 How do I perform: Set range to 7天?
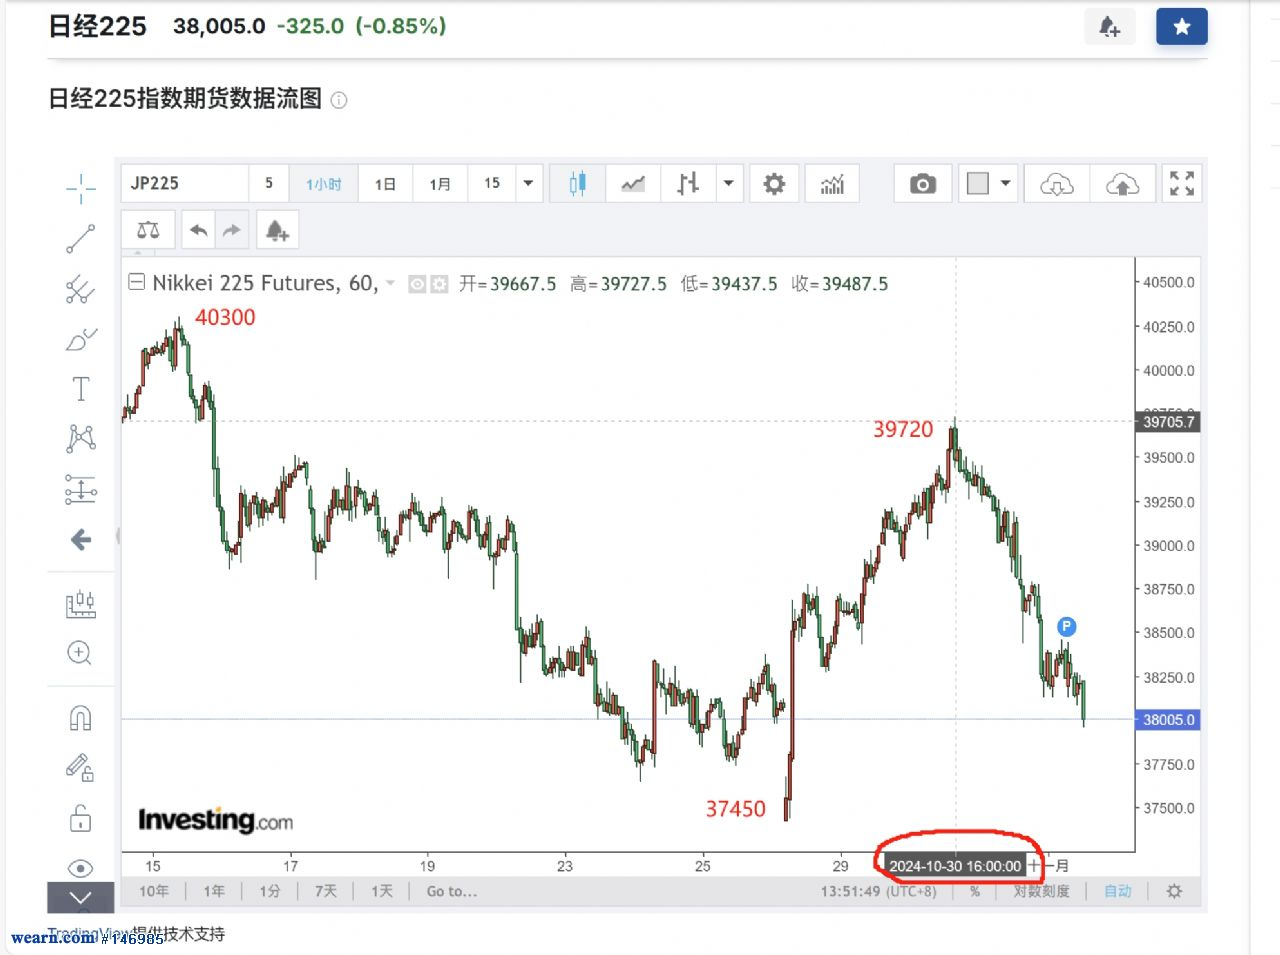(x=326, y=891)
